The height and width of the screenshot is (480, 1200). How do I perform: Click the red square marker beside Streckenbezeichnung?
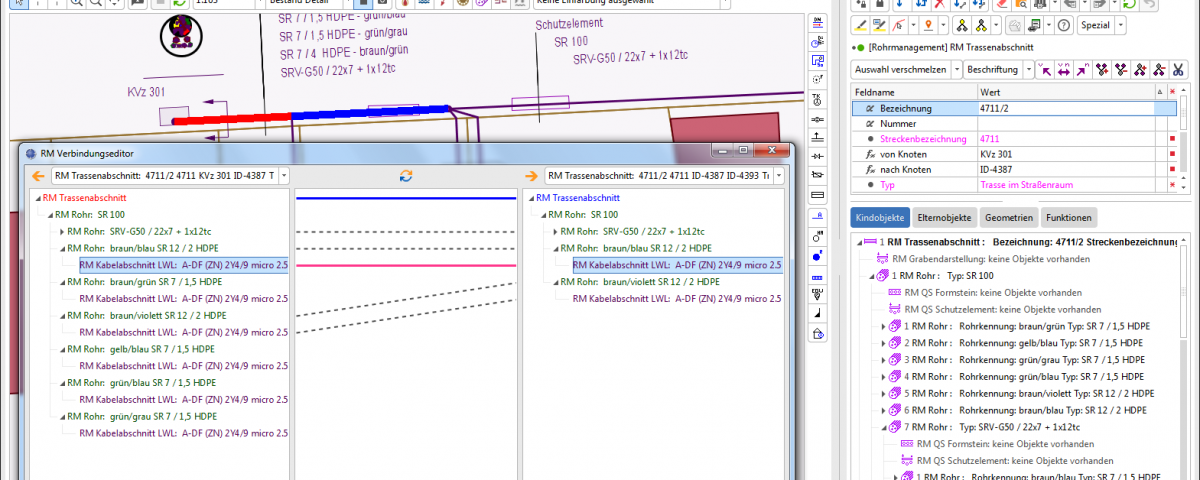(x=1171, y=138)
